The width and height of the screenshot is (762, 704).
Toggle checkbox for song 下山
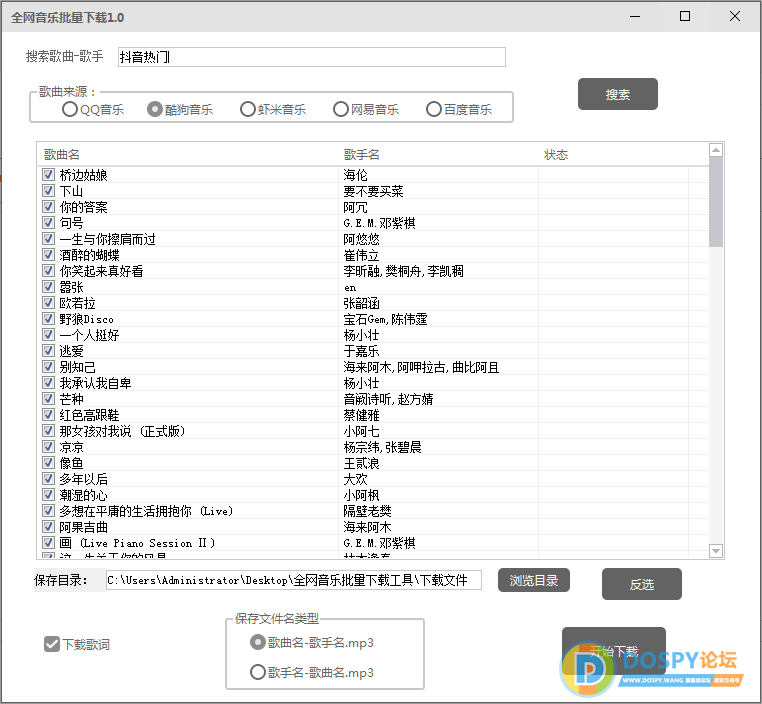point(49,191)
